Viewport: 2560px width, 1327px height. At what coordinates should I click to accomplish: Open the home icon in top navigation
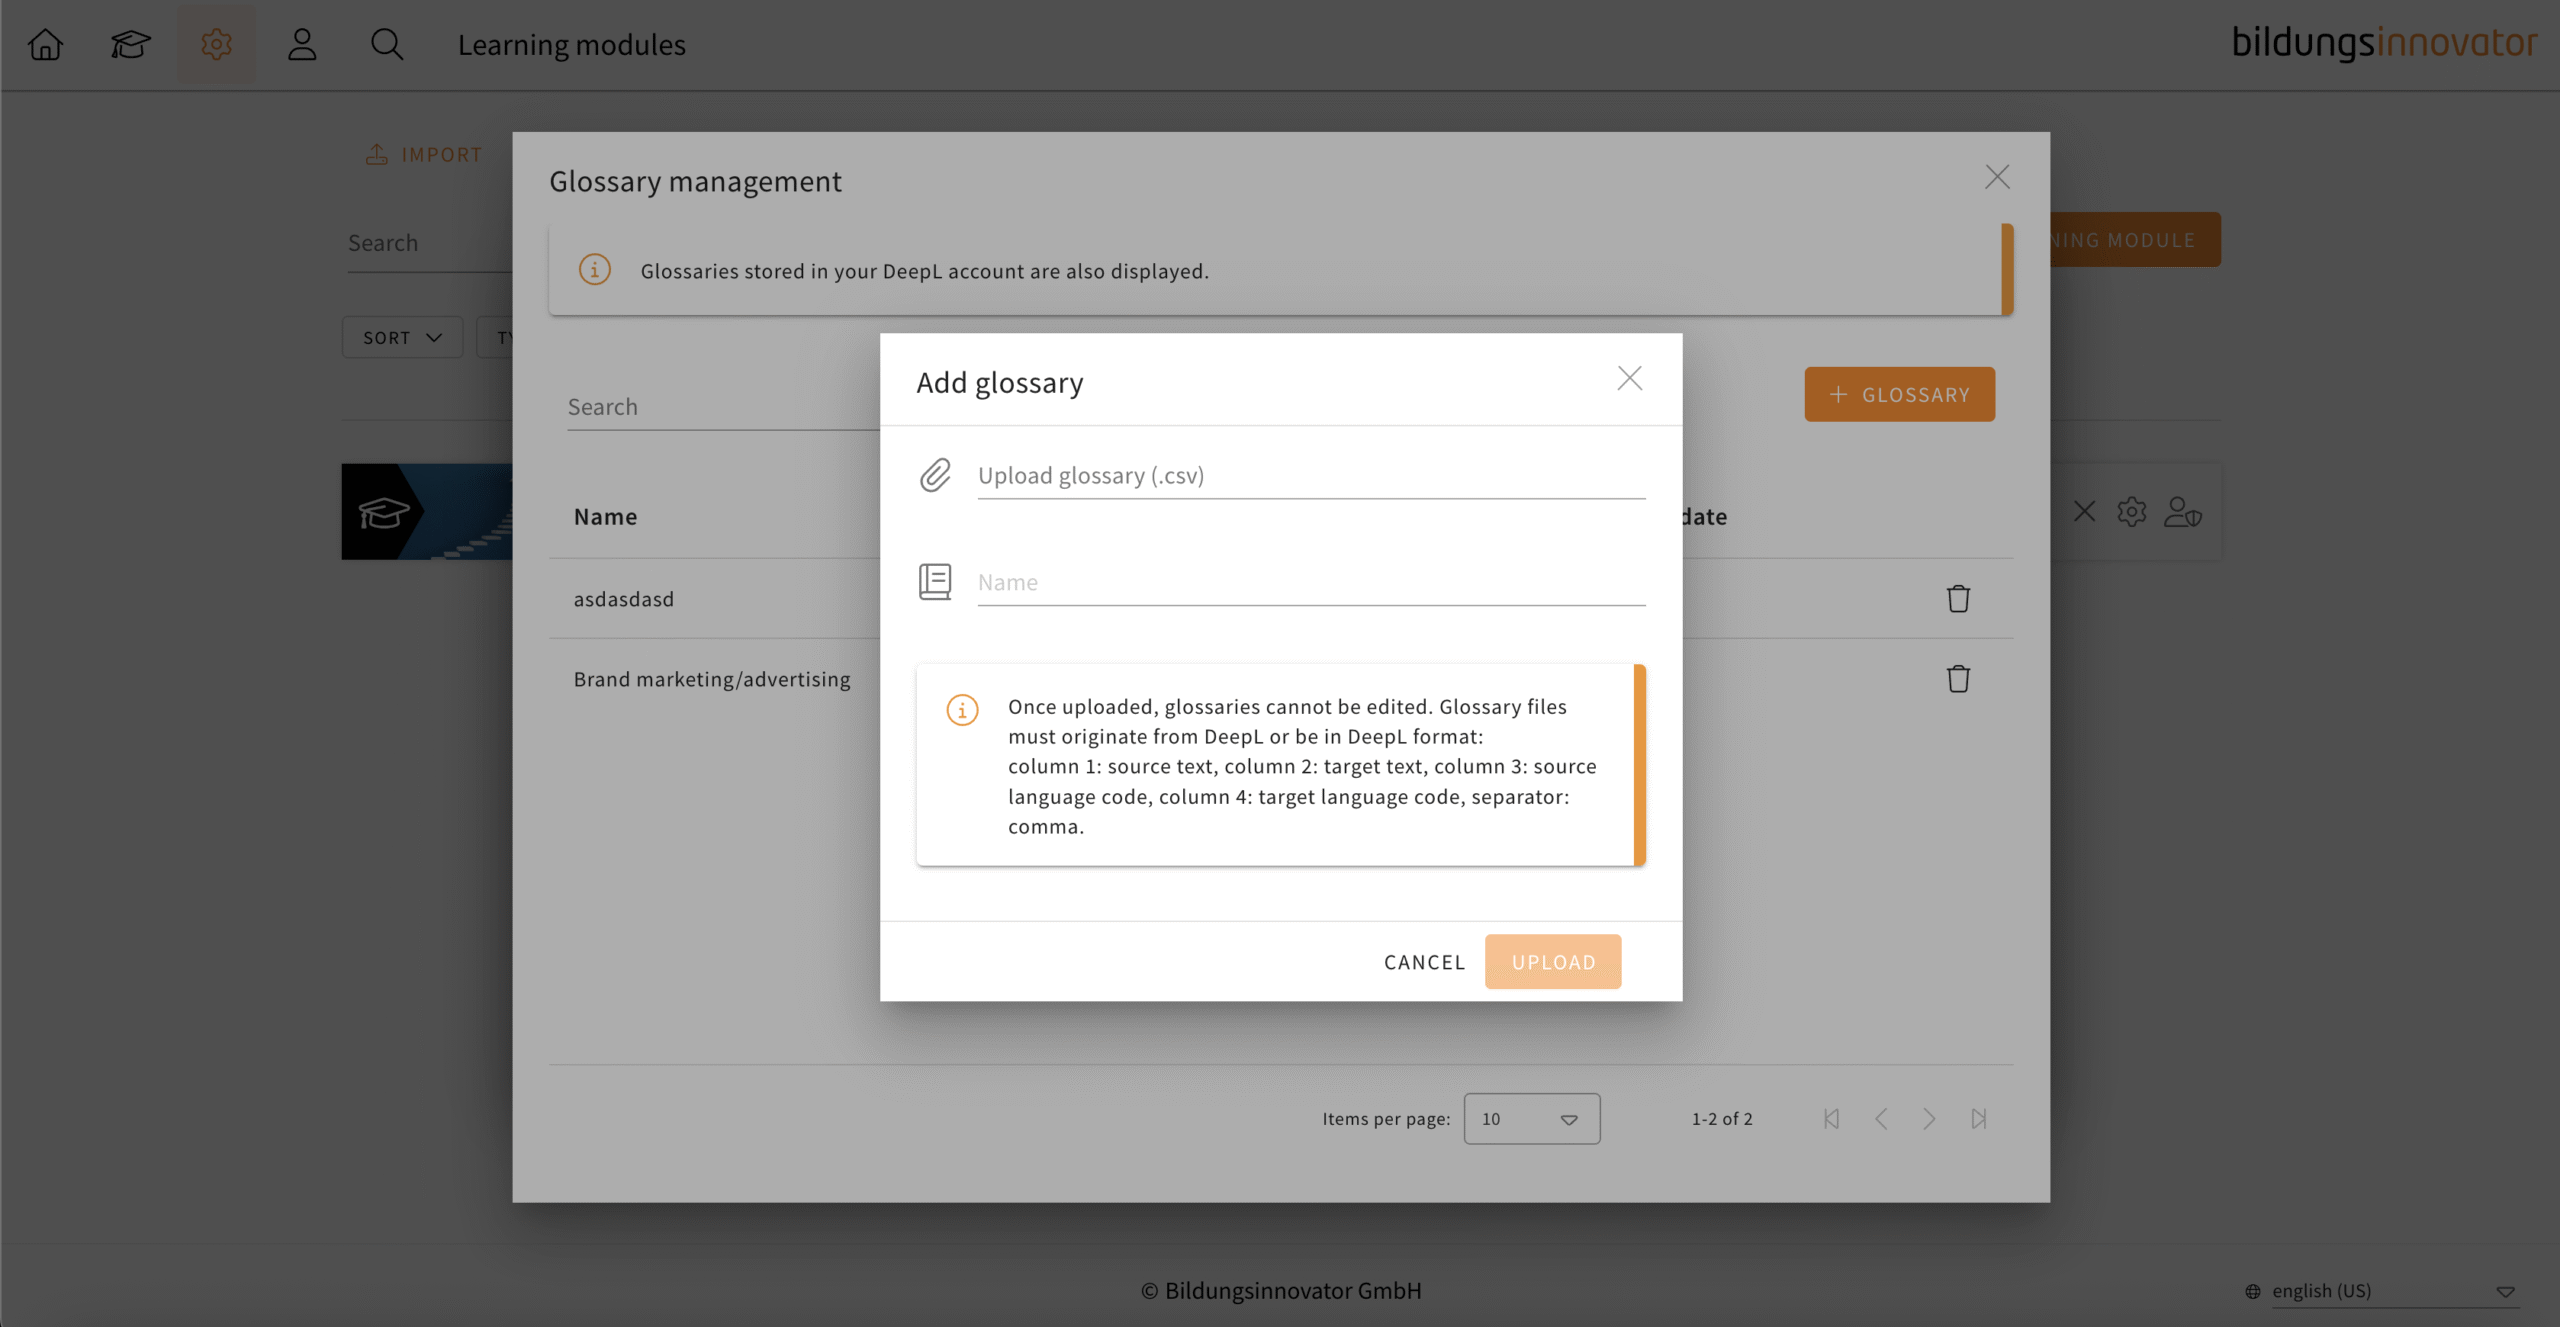45,44
